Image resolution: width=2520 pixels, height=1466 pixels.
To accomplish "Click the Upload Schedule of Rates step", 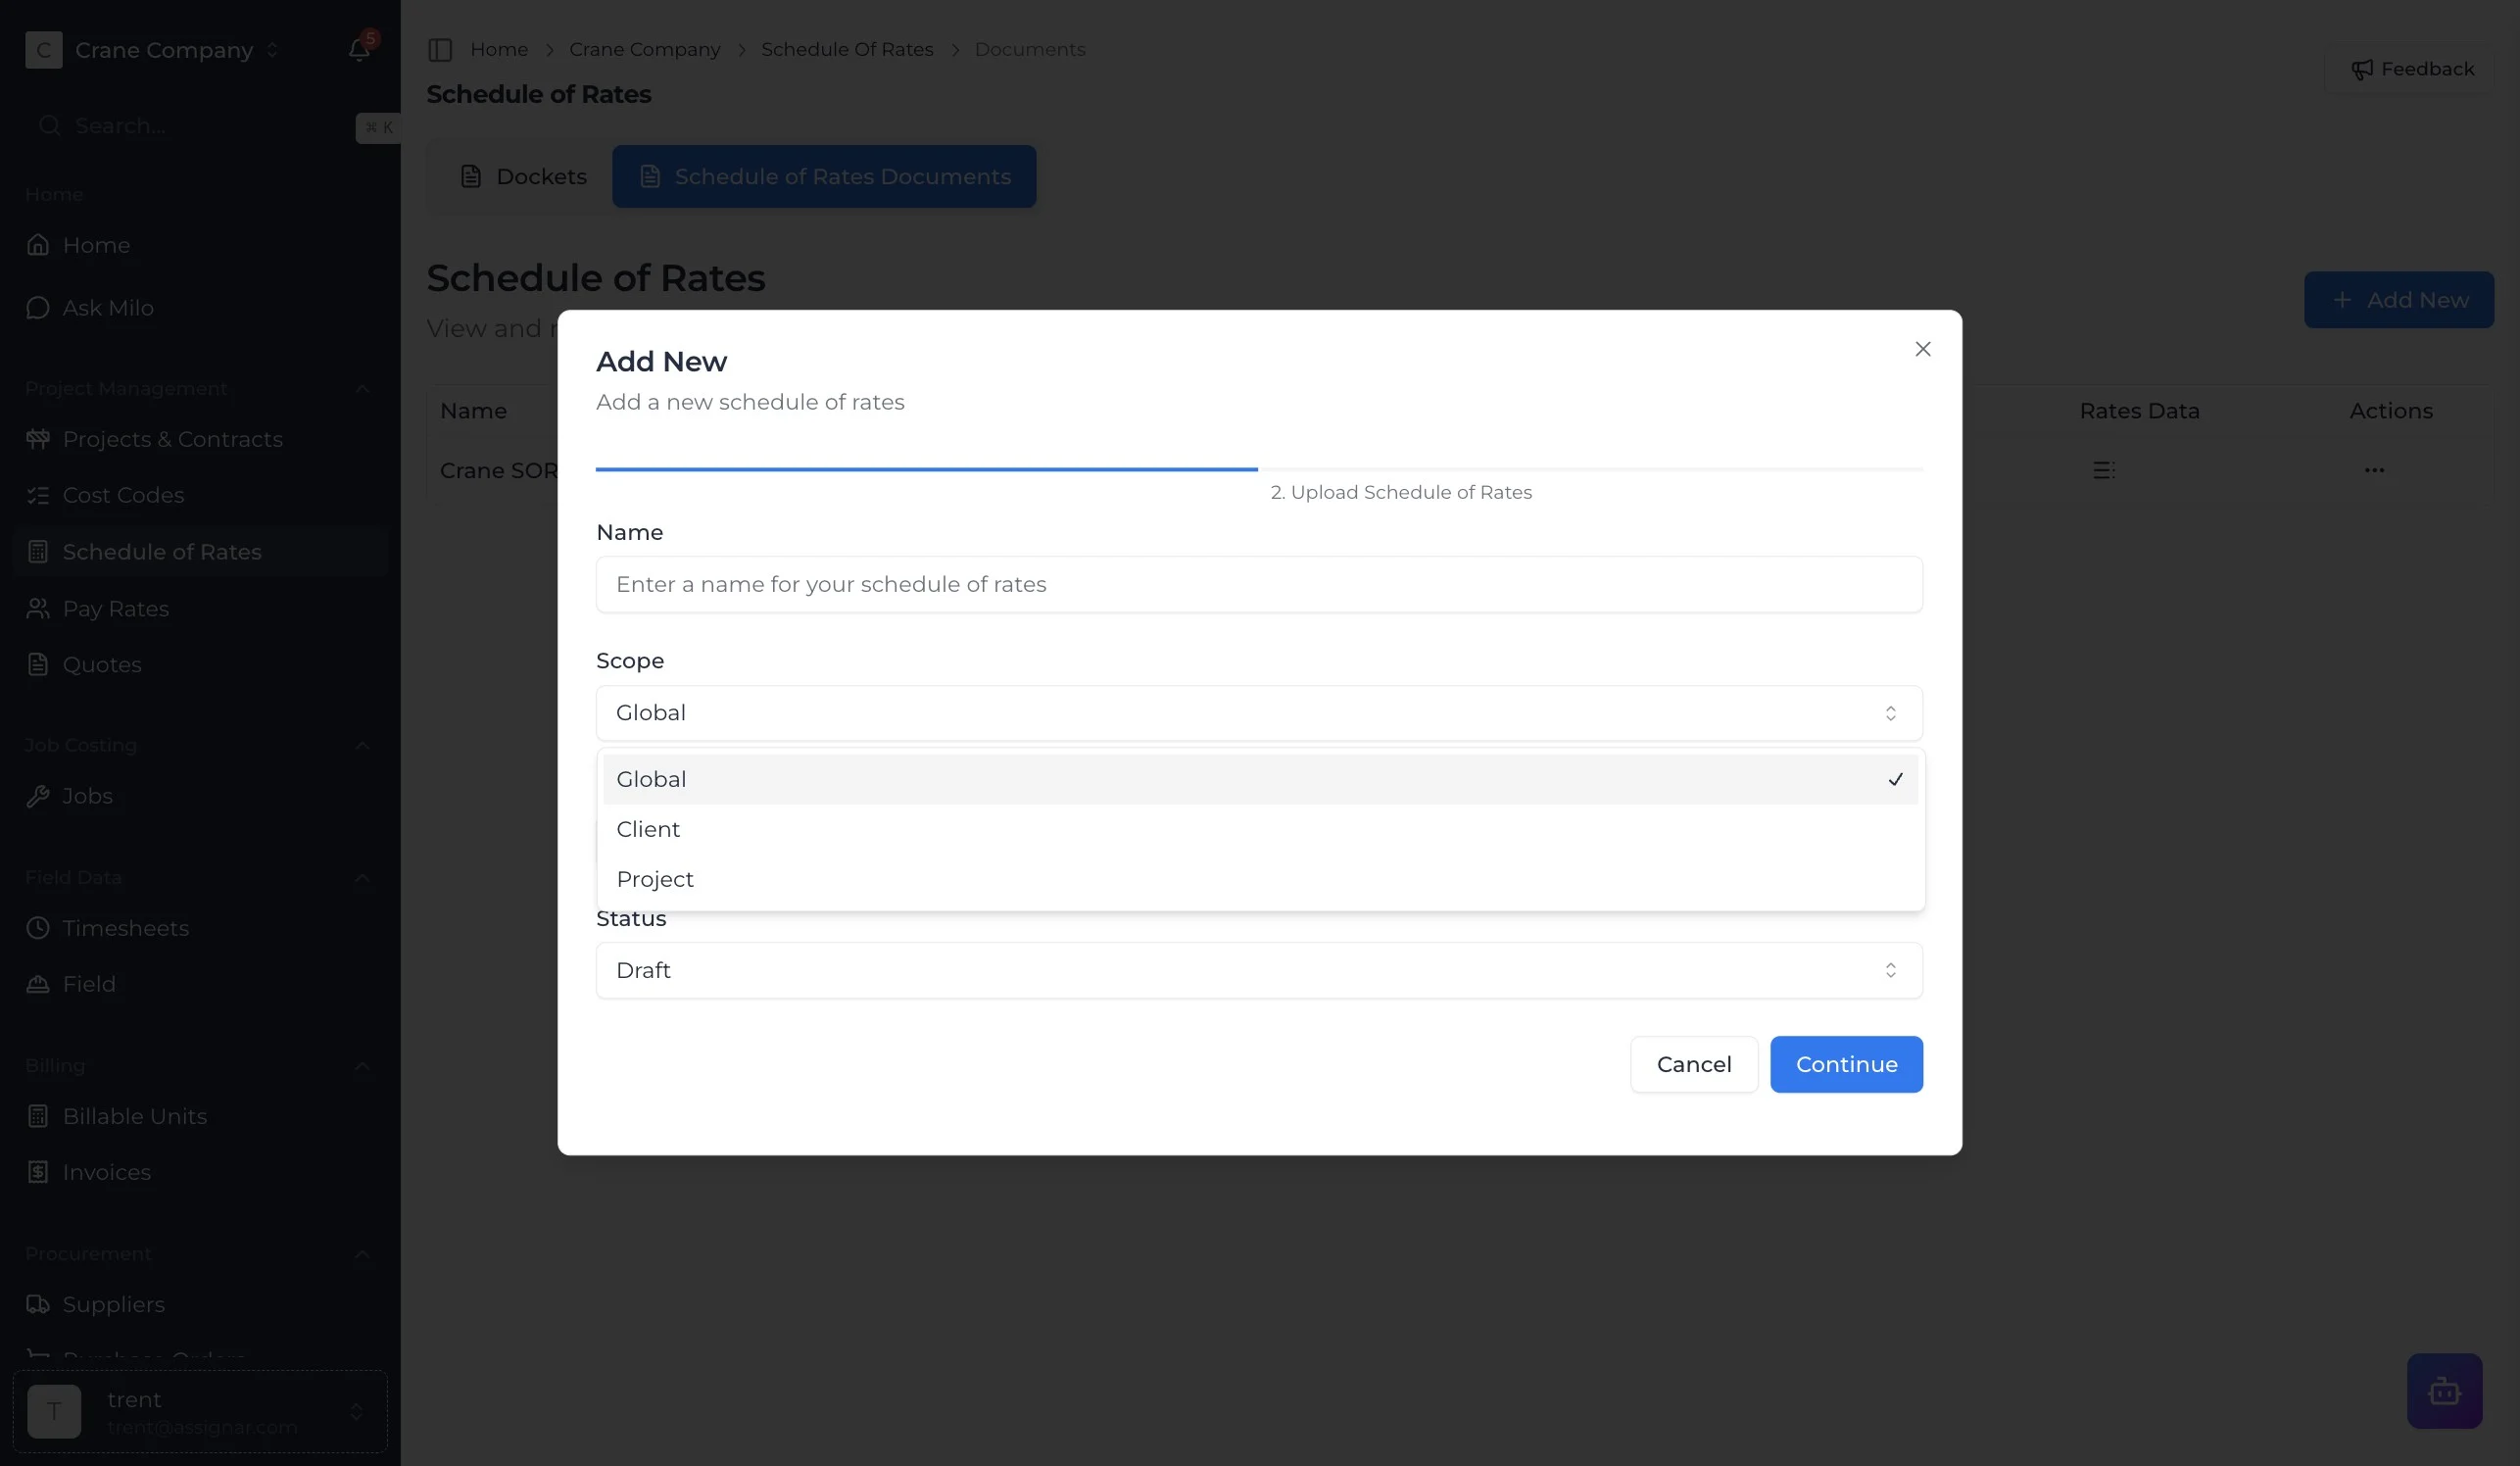I will 1400,492.
